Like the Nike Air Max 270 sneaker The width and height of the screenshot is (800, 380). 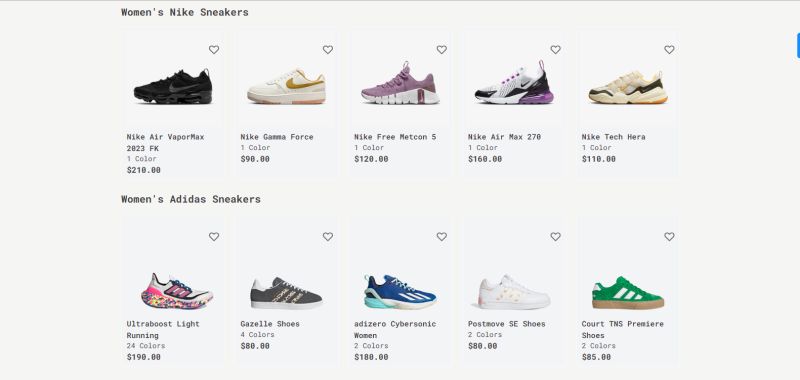click(x=555, y=49)
